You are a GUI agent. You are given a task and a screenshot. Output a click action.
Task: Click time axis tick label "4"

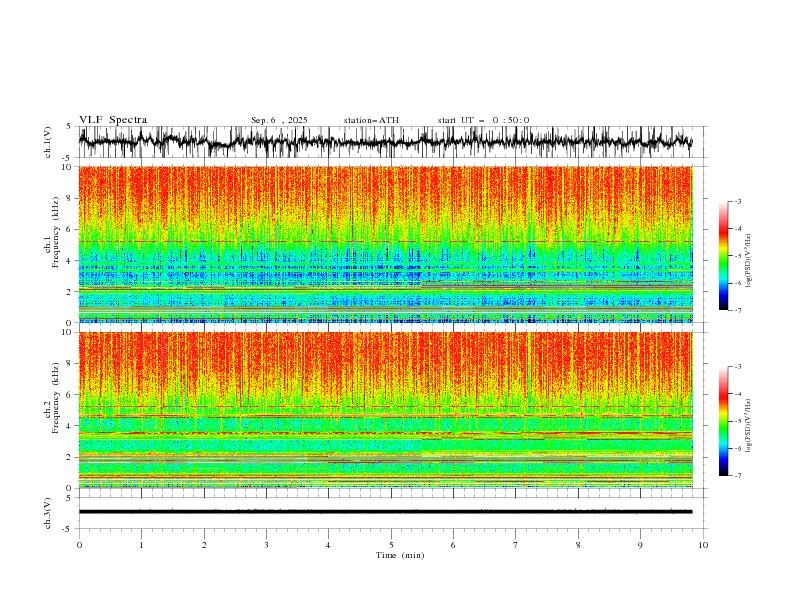pos(329,545)
